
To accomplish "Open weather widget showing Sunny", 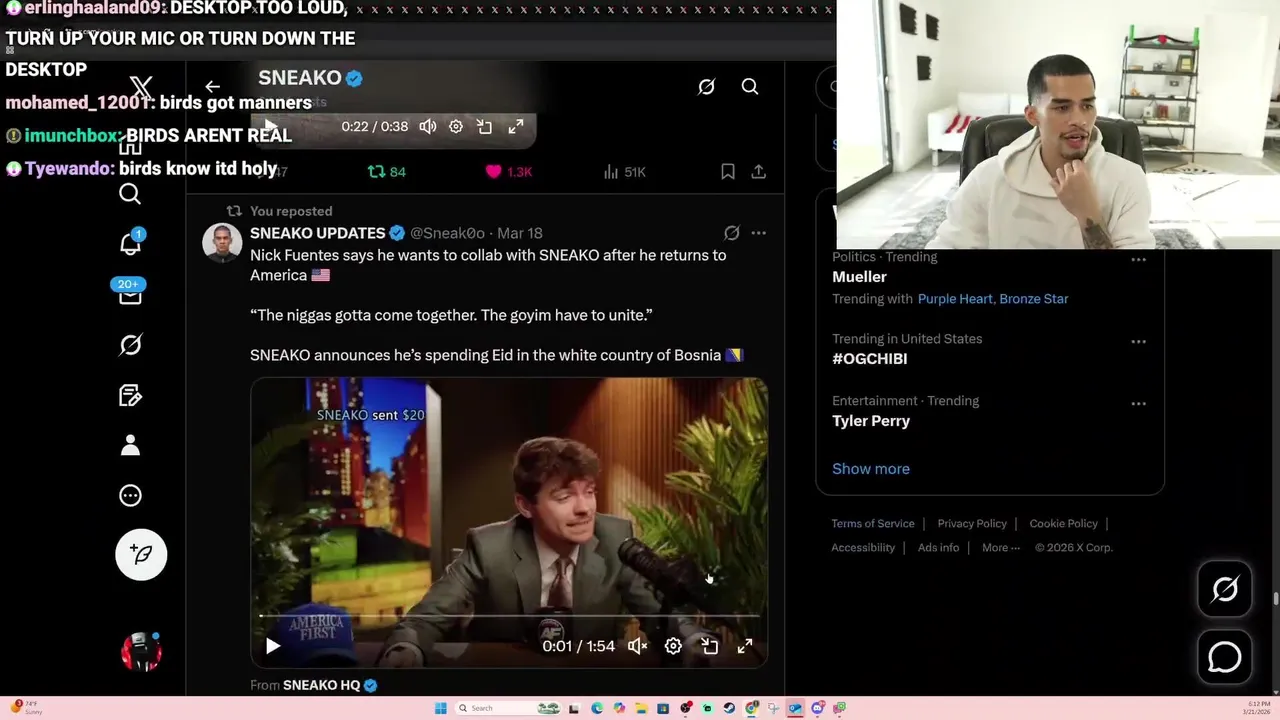I will (x=26, y=707).
